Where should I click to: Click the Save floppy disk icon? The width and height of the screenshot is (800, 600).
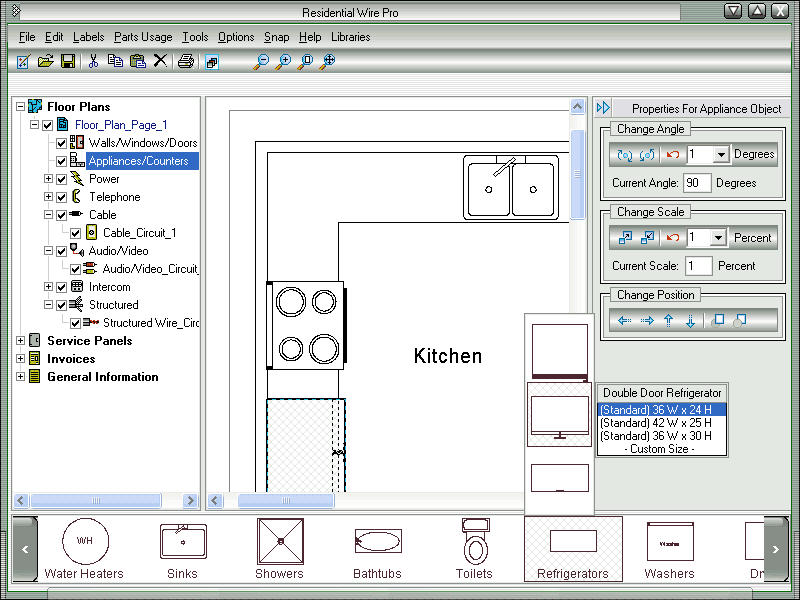click(68, 62)
